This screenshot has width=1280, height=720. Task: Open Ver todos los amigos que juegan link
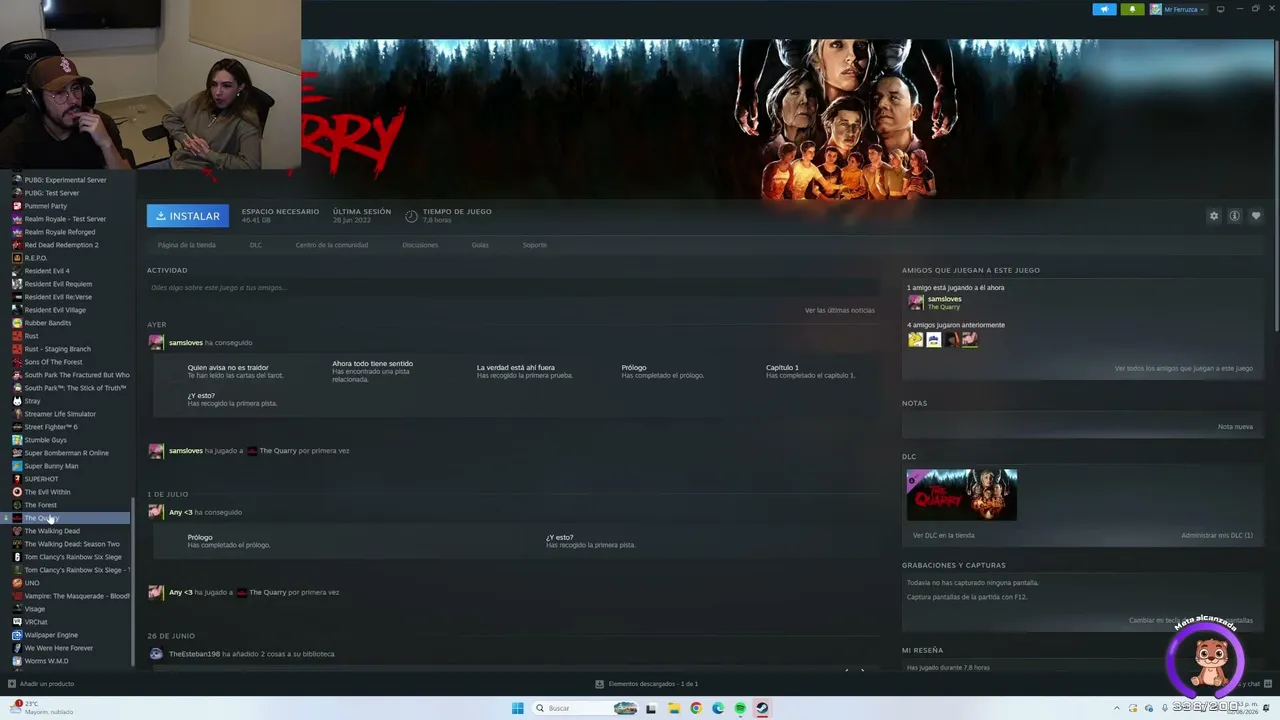click(1184, 368)
